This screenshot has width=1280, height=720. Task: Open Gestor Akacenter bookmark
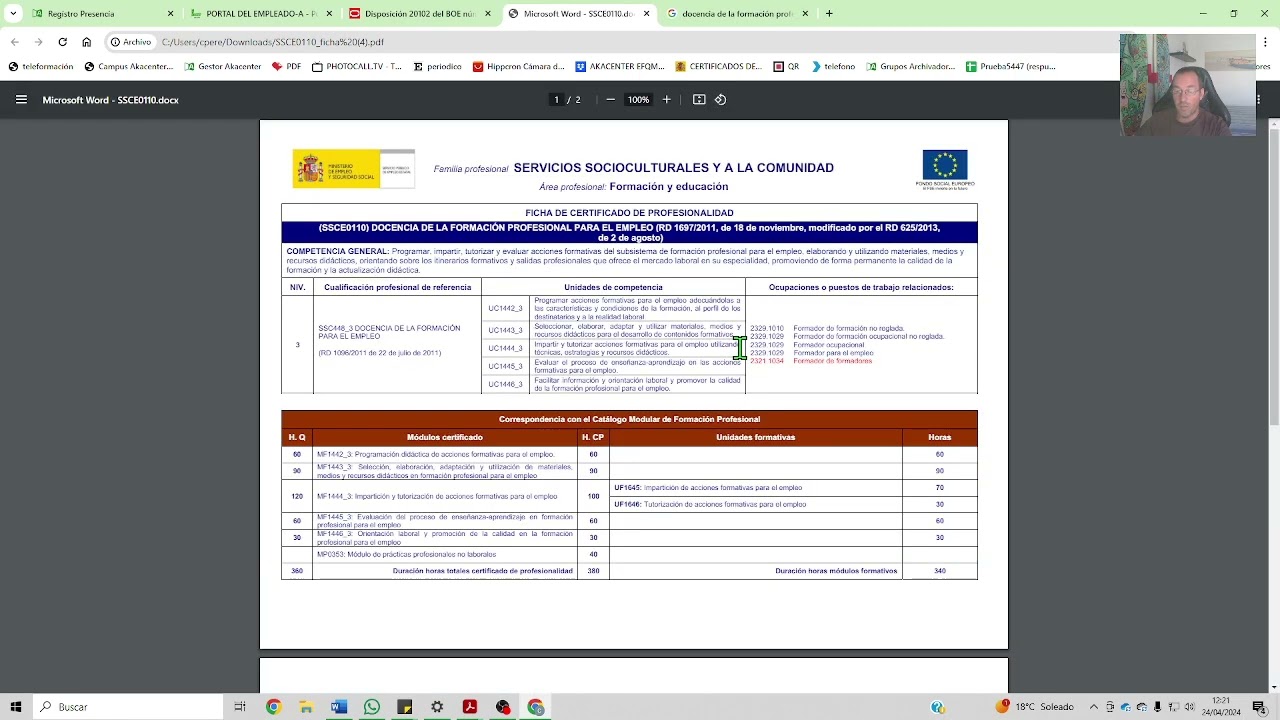[x=223, y=67]
